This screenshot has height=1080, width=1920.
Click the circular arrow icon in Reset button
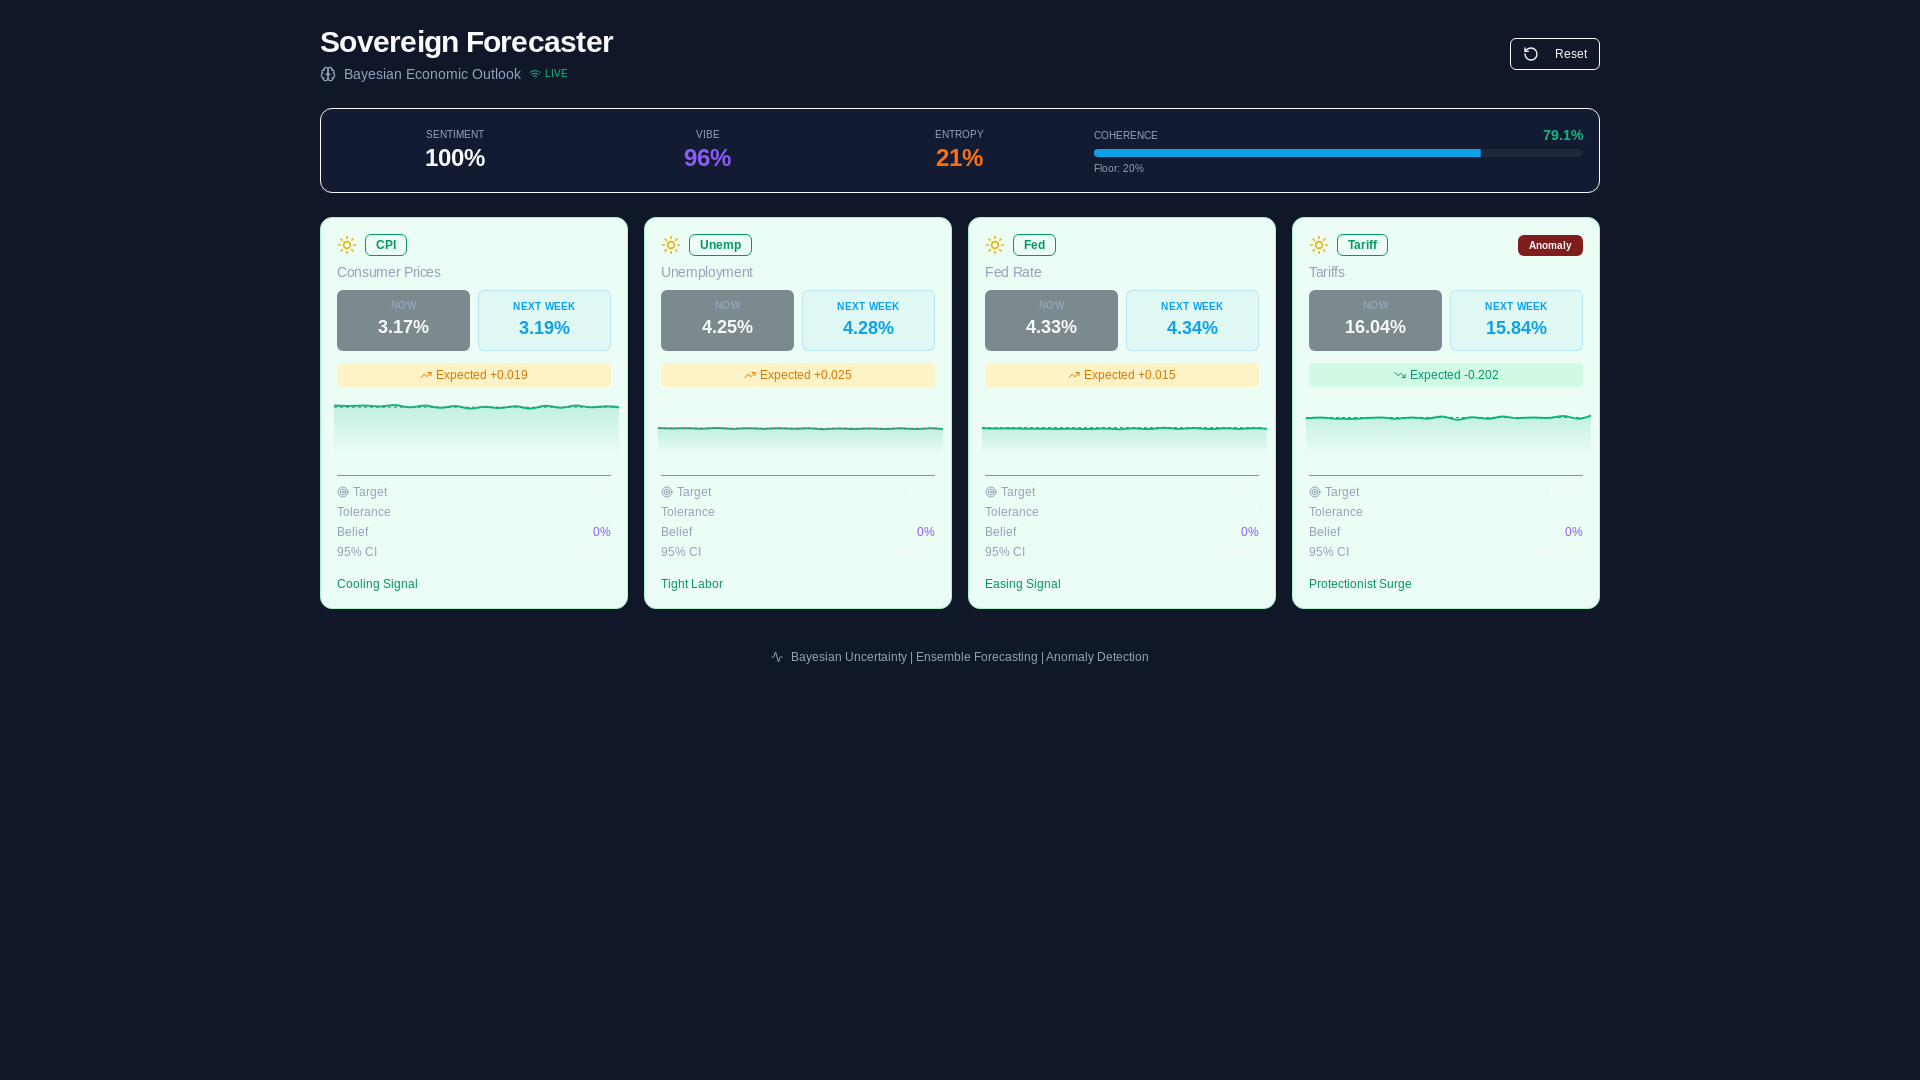tap(1531, 54)
